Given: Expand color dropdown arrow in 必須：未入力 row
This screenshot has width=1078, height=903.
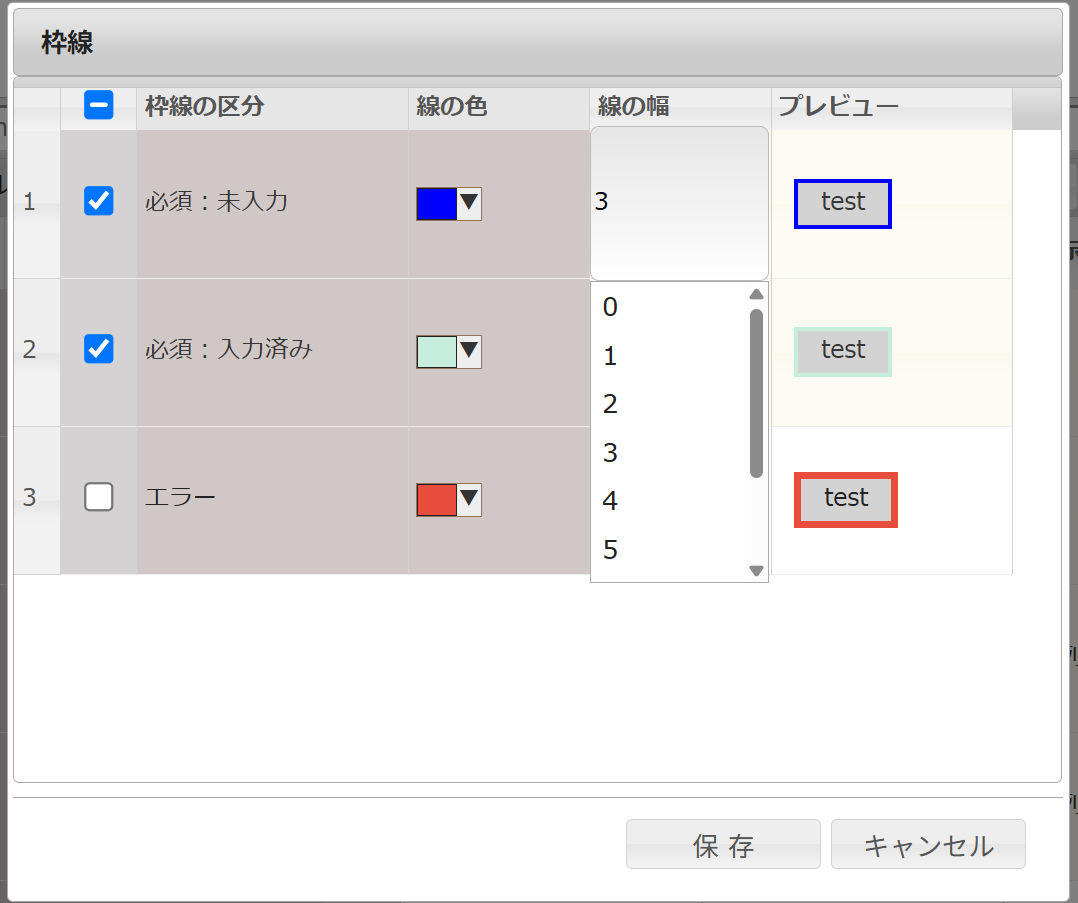Looking at the screenshot, I should (x=469, y=204).
